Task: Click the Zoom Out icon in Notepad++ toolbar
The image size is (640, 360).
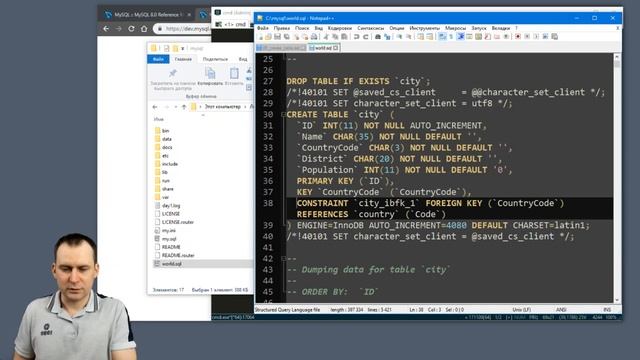Action: 408,37
